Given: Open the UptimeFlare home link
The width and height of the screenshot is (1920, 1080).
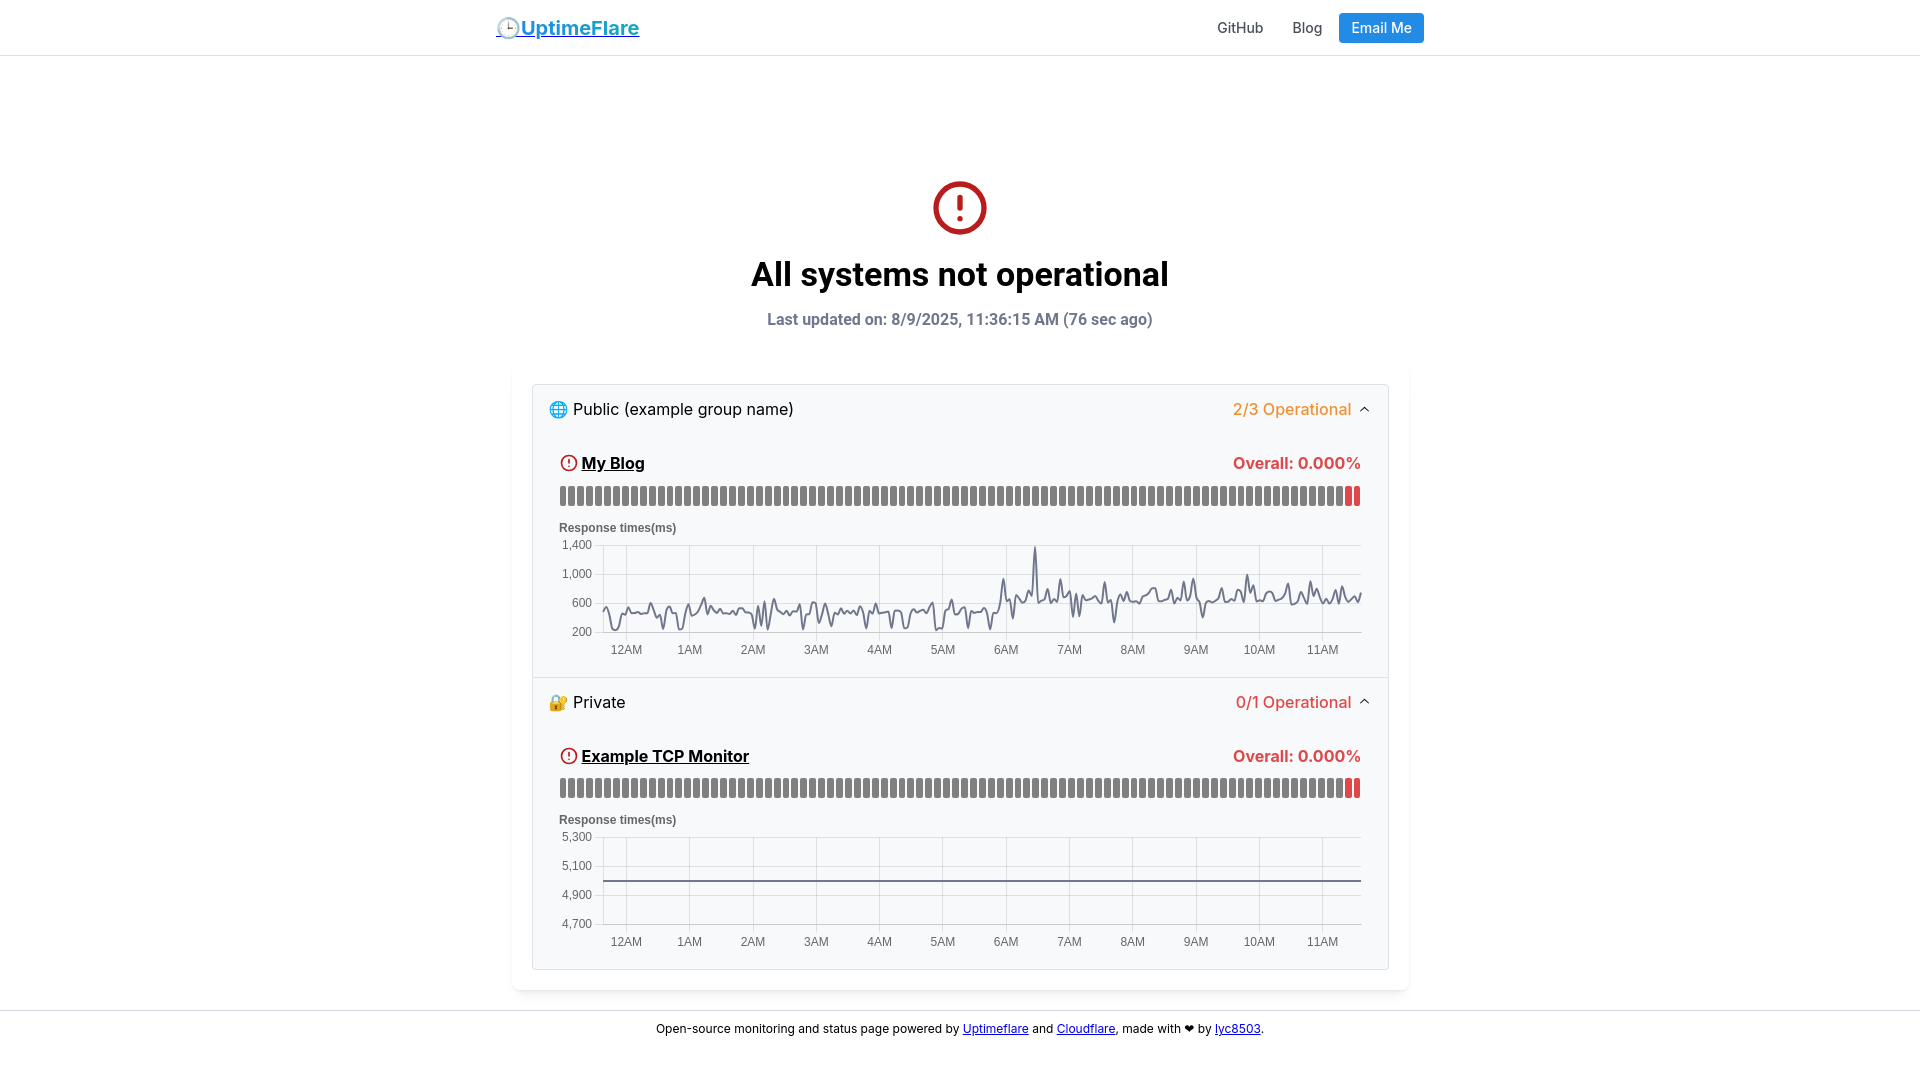Looking at the screenshot, I should (x=568, y=28).
